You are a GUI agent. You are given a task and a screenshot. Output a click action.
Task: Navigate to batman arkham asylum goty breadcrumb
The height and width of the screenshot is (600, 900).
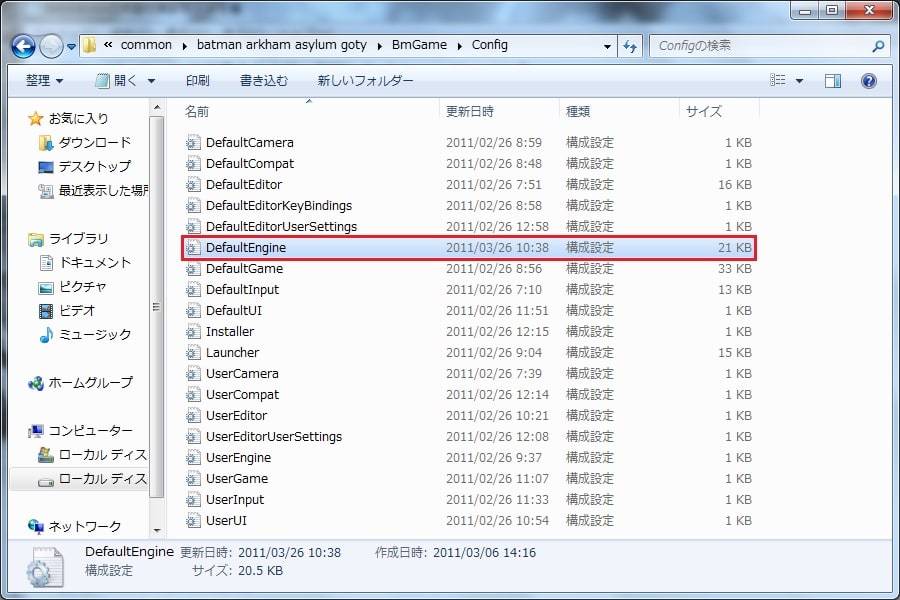281,45
